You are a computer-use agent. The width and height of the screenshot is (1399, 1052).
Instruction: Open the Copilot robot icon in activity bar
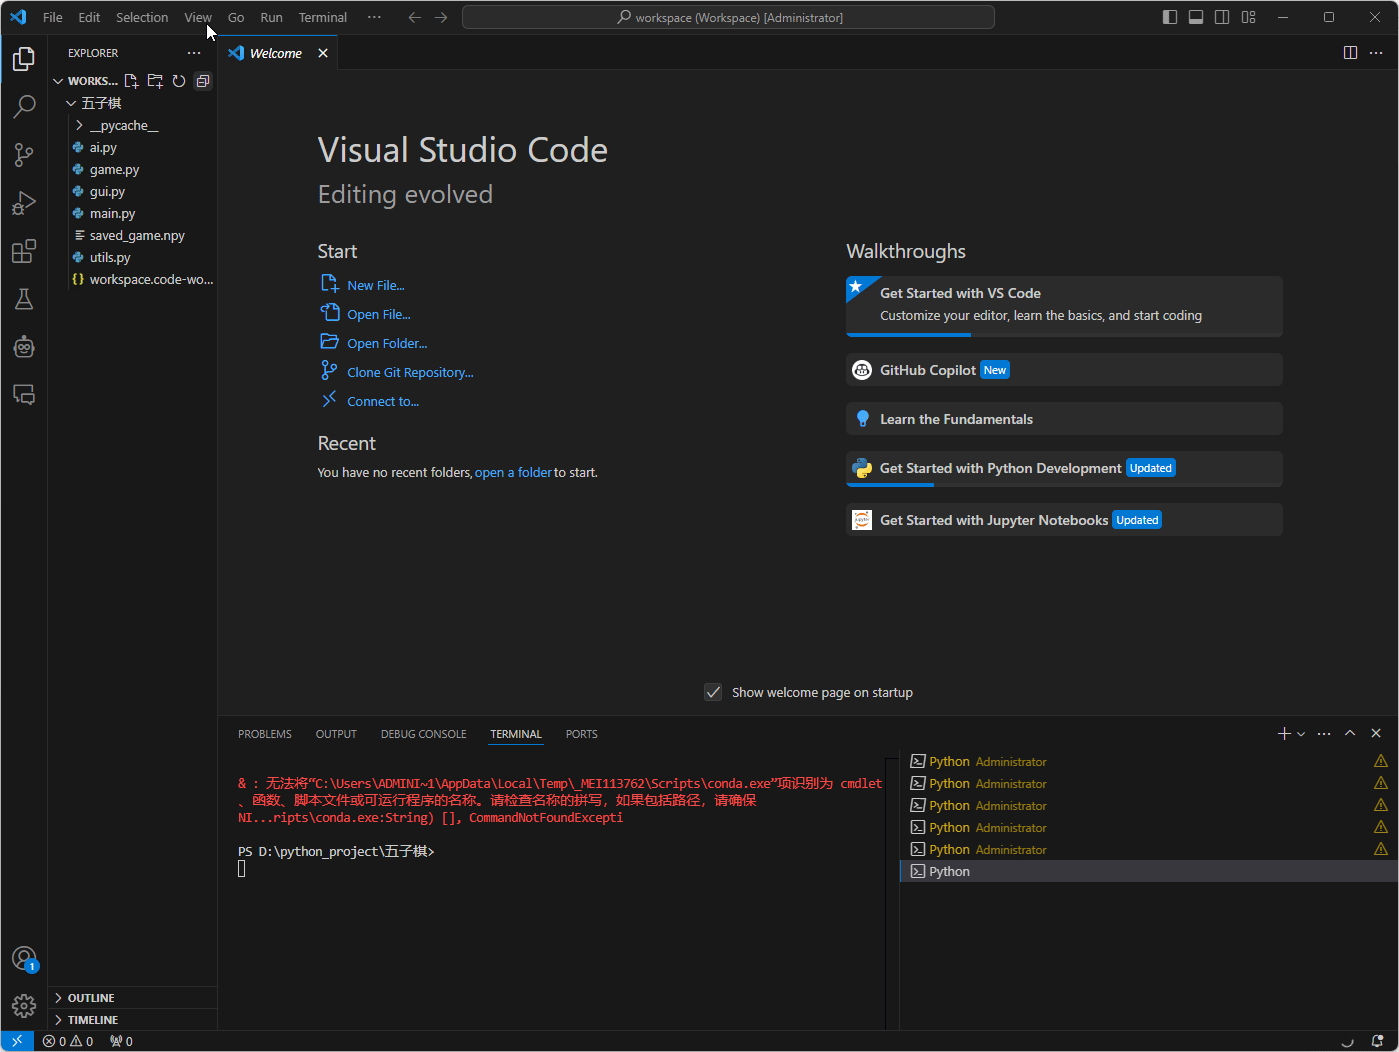pyautogui.click(x=24, y=347)
